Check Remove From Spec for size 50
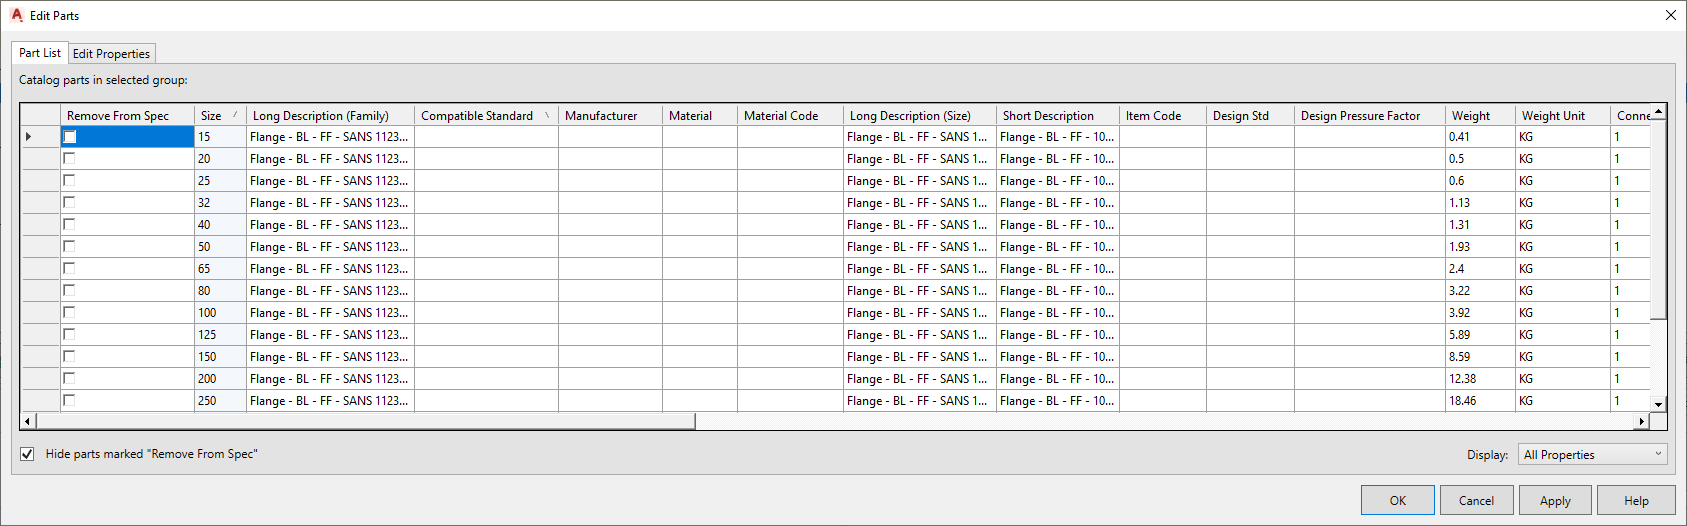The width and height of the screenshot is (1687, 526). [x=69, y=246]
